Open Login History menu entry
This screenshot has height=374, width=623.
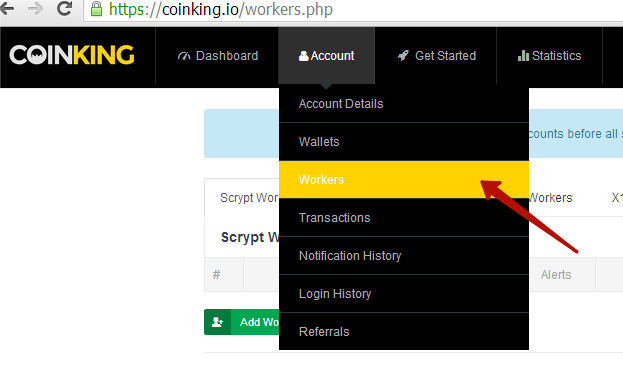coord(404,294)
